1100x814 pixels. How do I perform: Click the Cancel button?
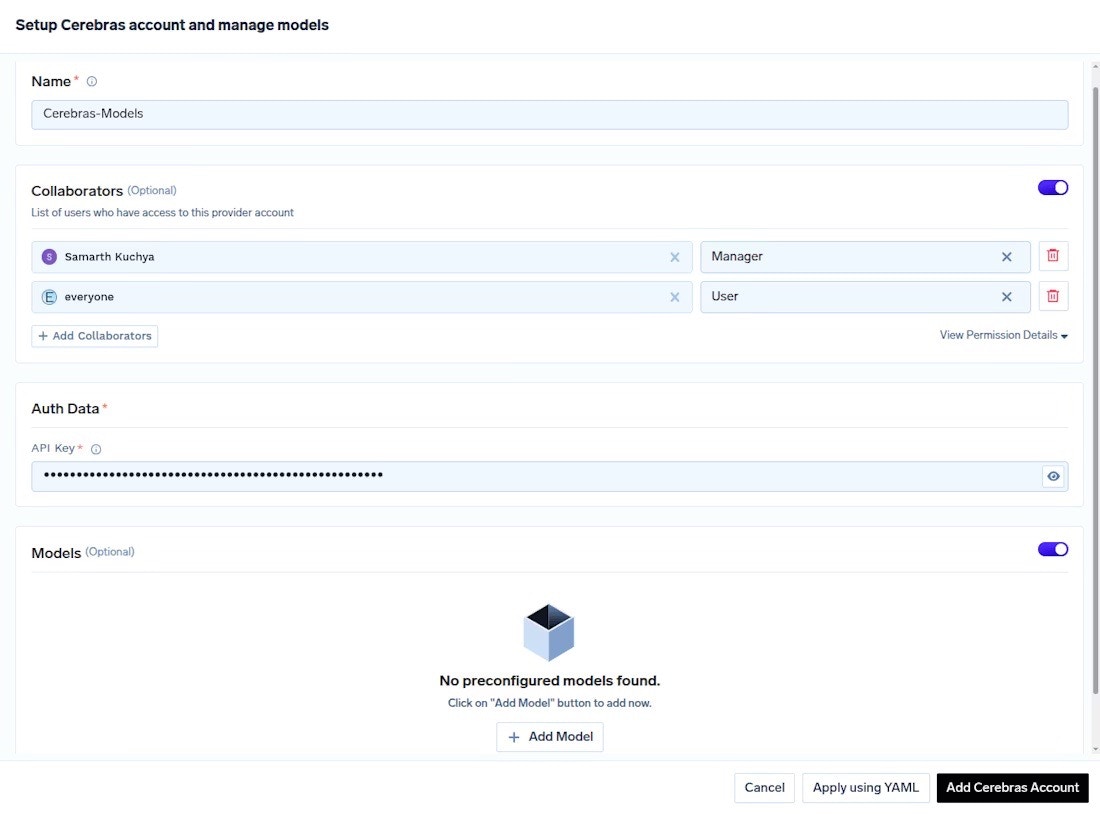click(765, 788)
